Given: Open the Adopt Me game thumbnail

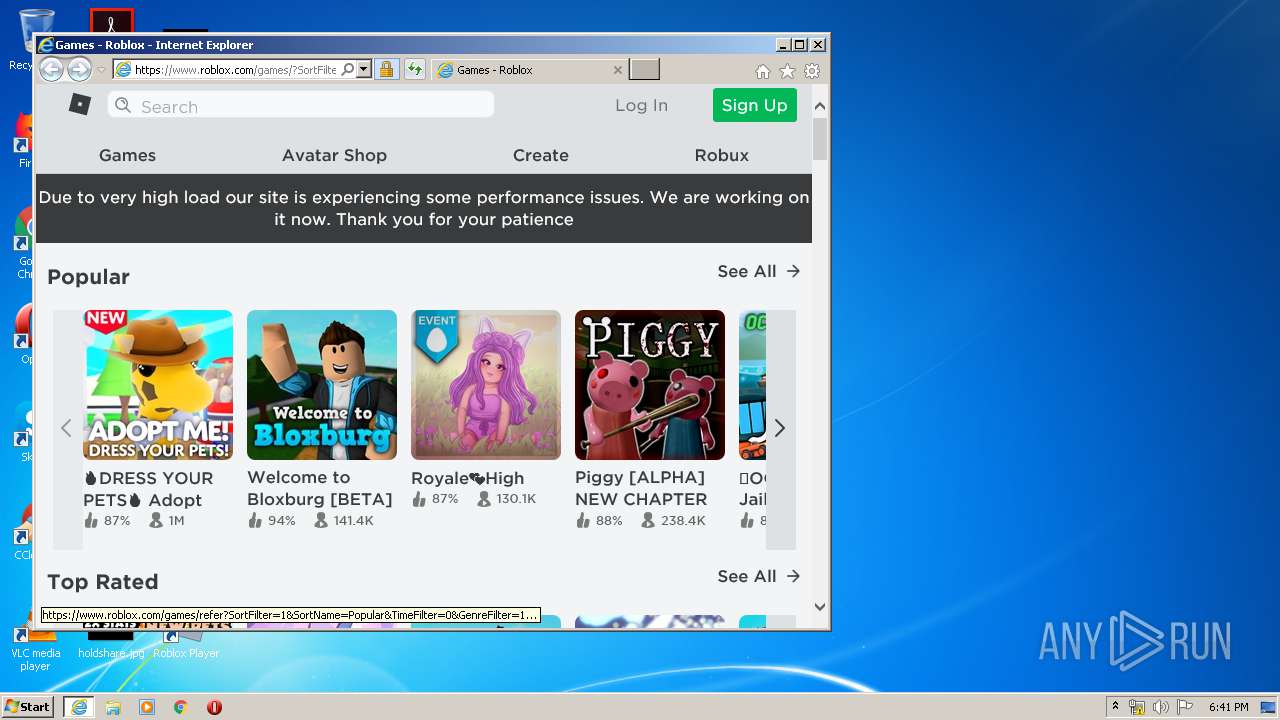Looking at the screenshot, I should click(x=158, y=385).
